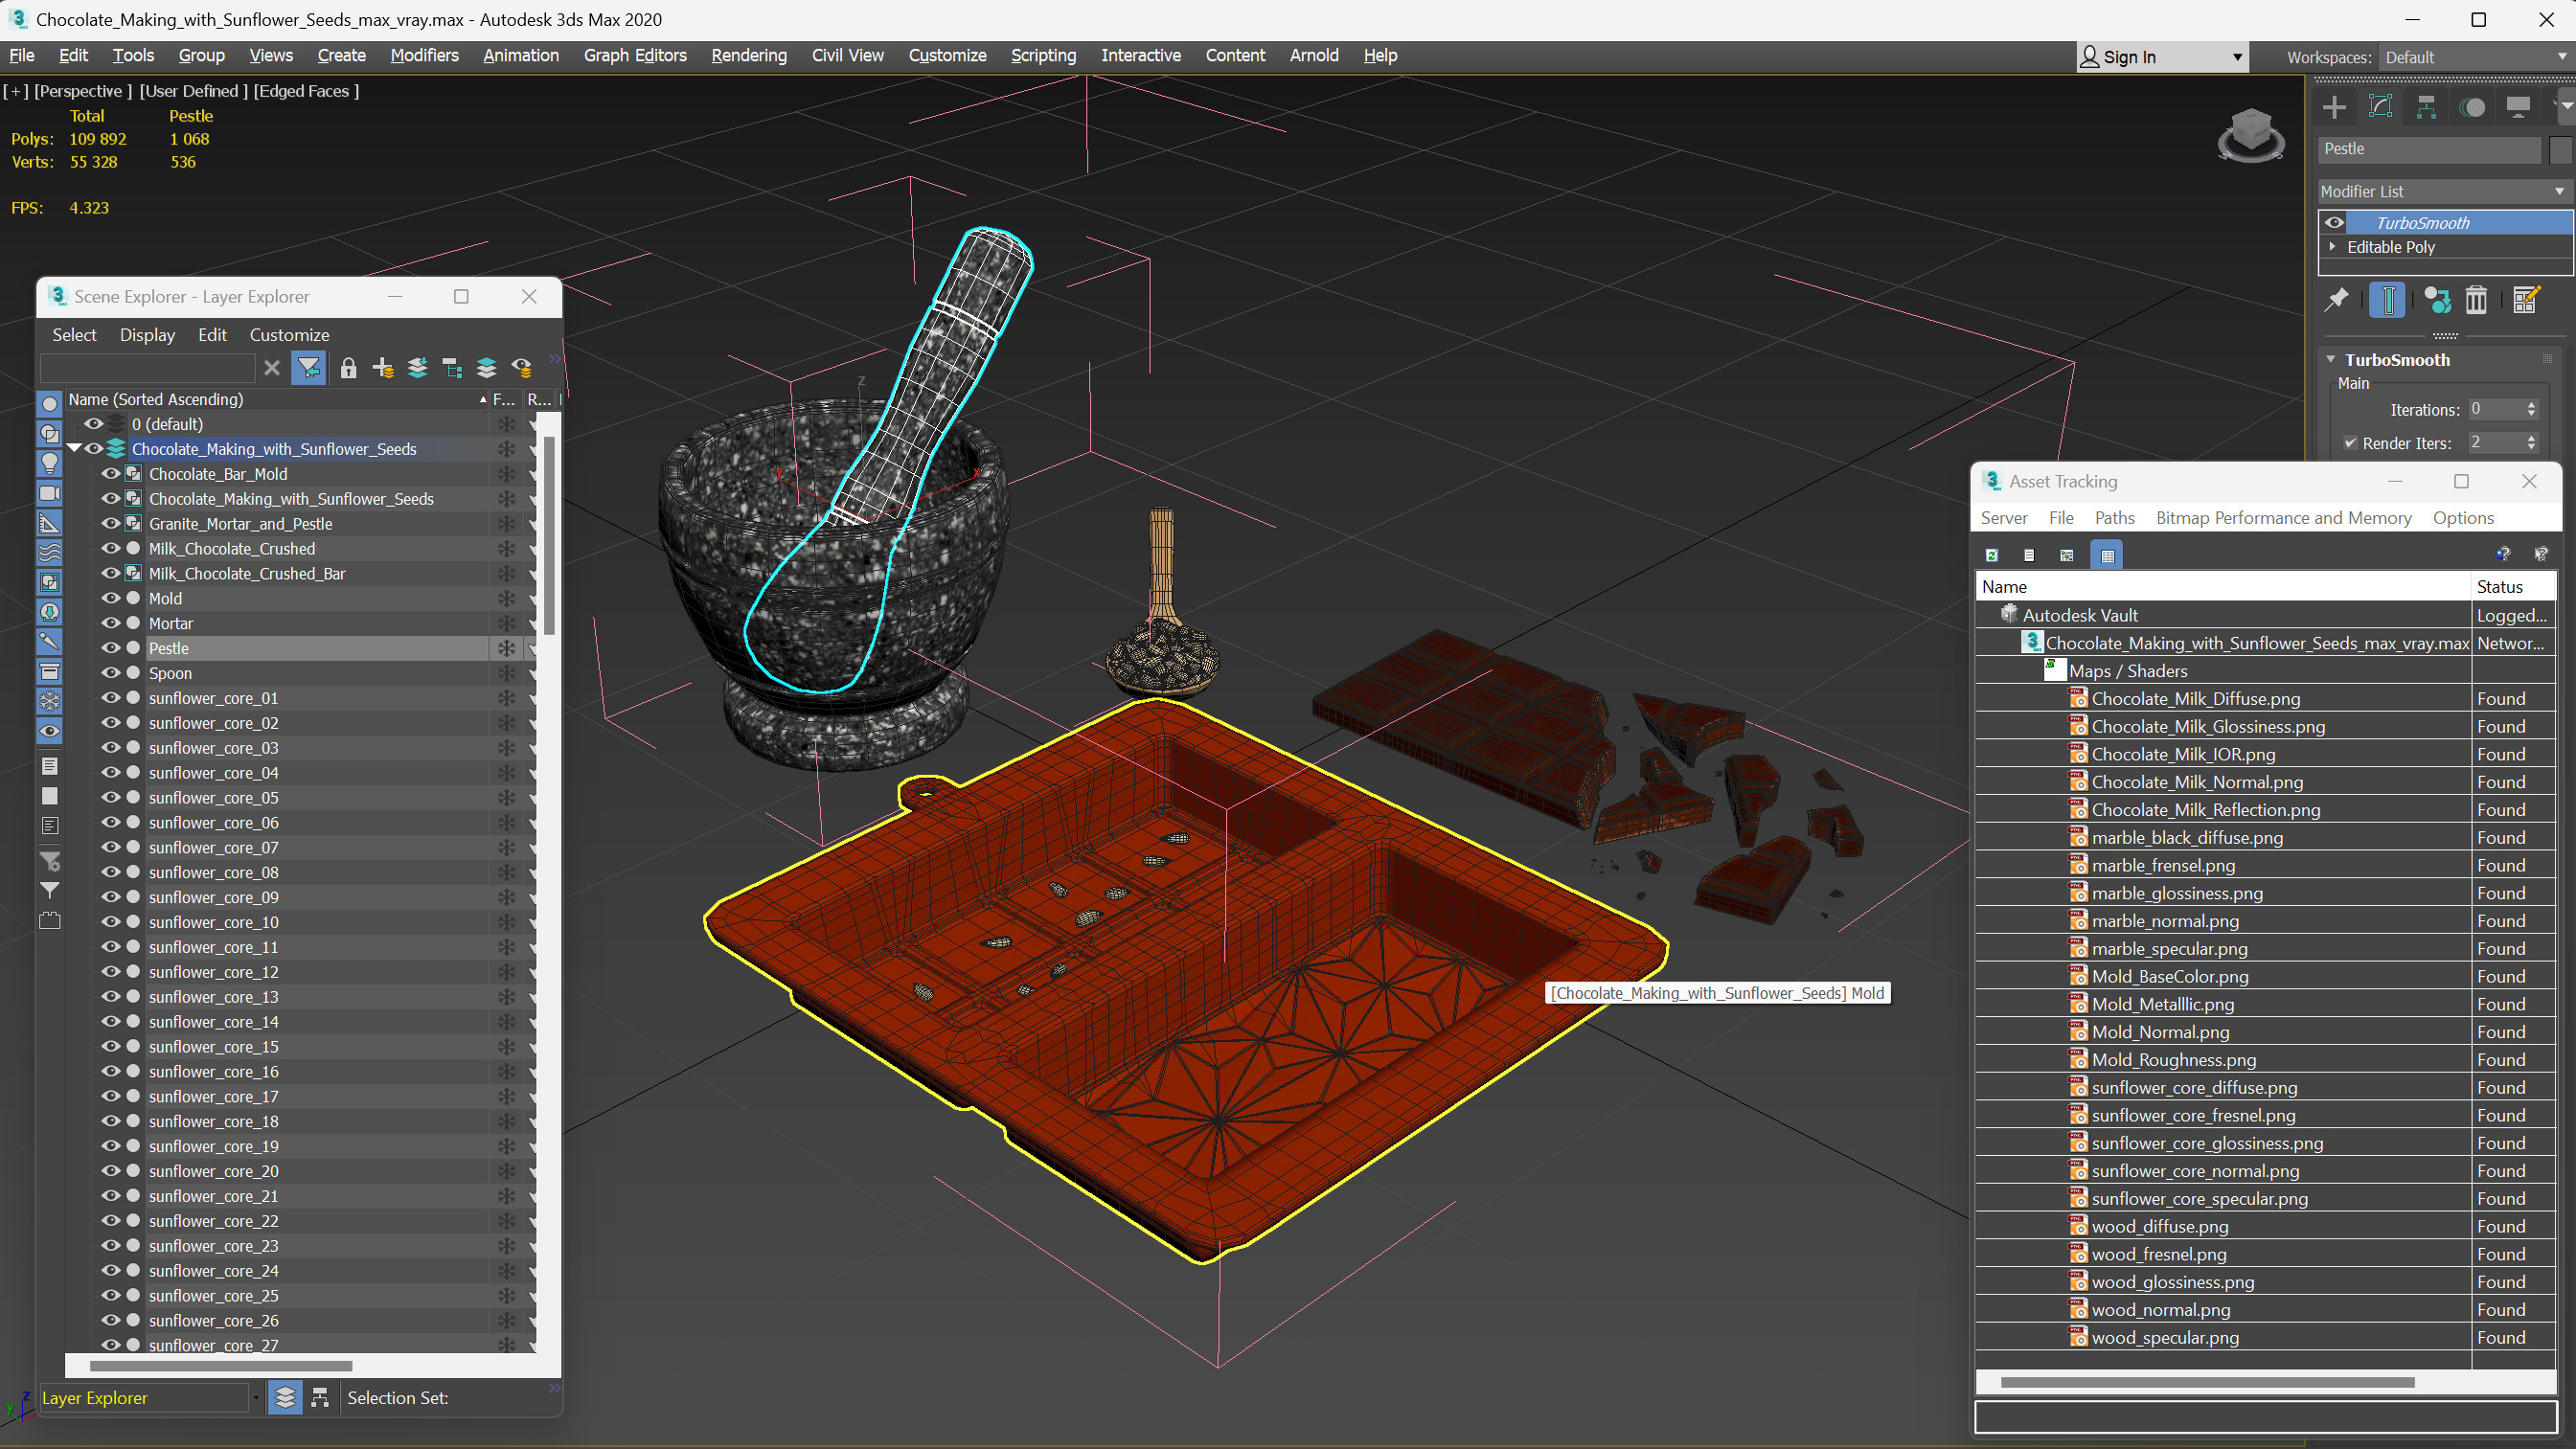Toggle Show End Result tube icon
Screen dimensions: 2576x1449
click(x=2387, y=300)
